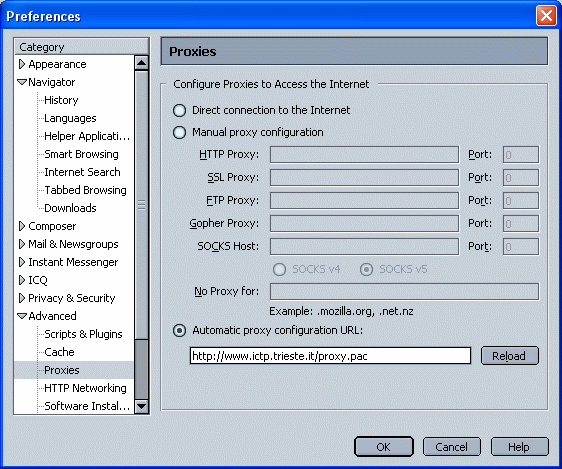Viewport: 562px width, 469px height.
Task: Expand the ICQ category triangle
Action: click(x=22, y=280)
